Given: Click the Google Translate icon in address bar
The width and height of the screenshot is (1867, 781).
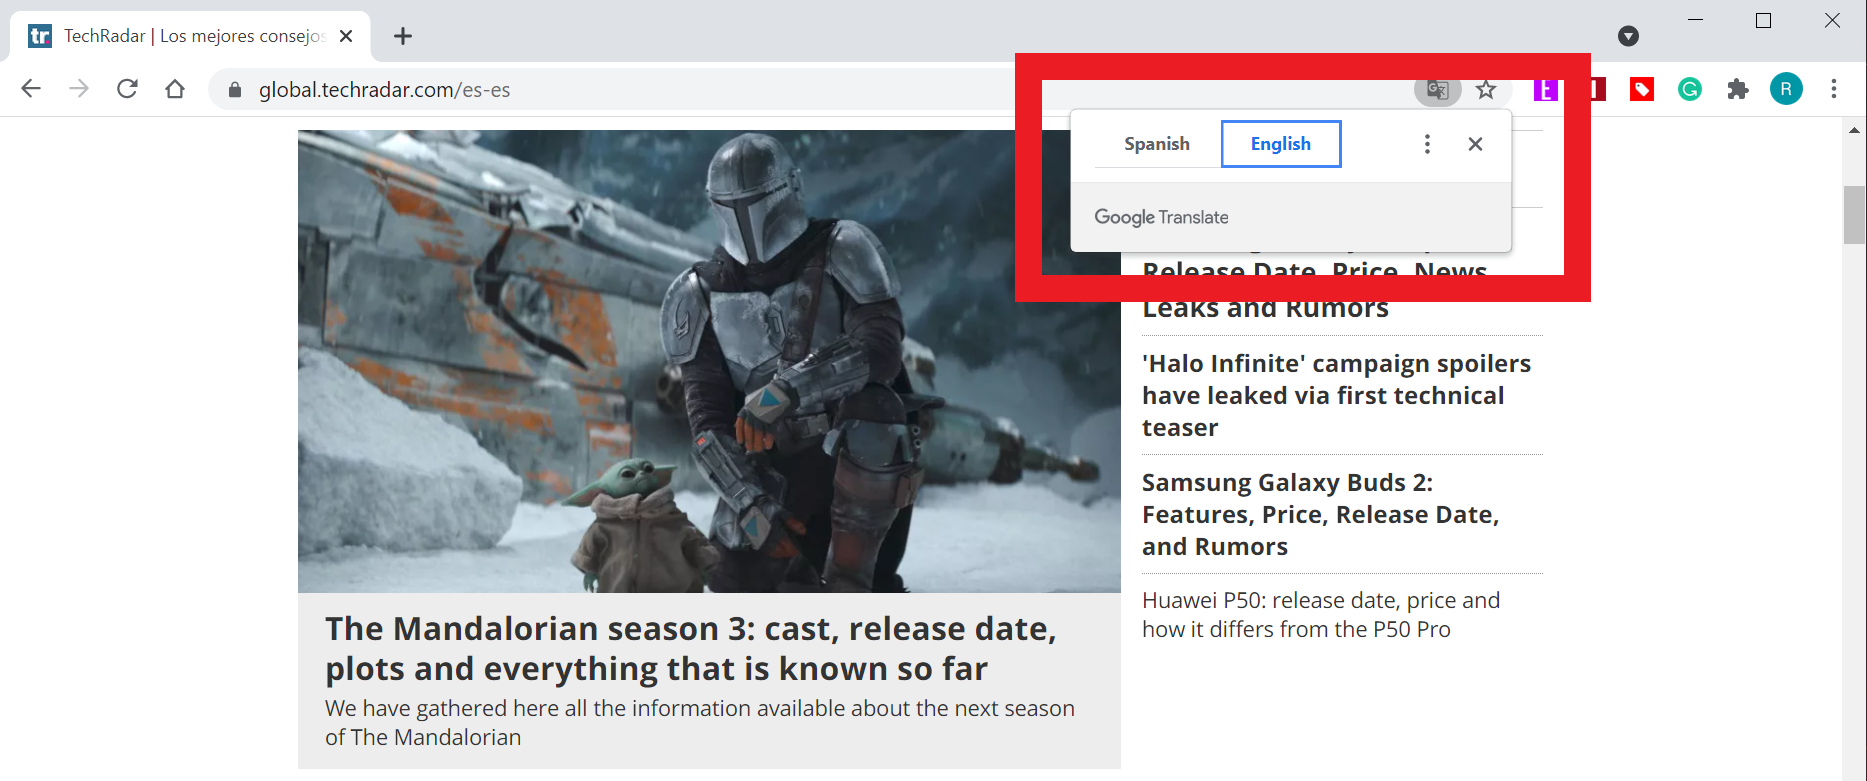Looking at the screenshot, I should click(x=1438, y=90).
